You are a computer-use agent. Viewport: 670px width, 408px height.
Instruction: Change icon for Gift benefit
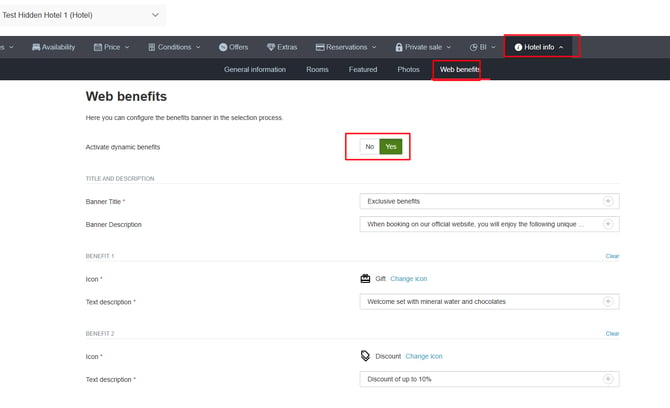pyautogui.click(x=408, y=279)
